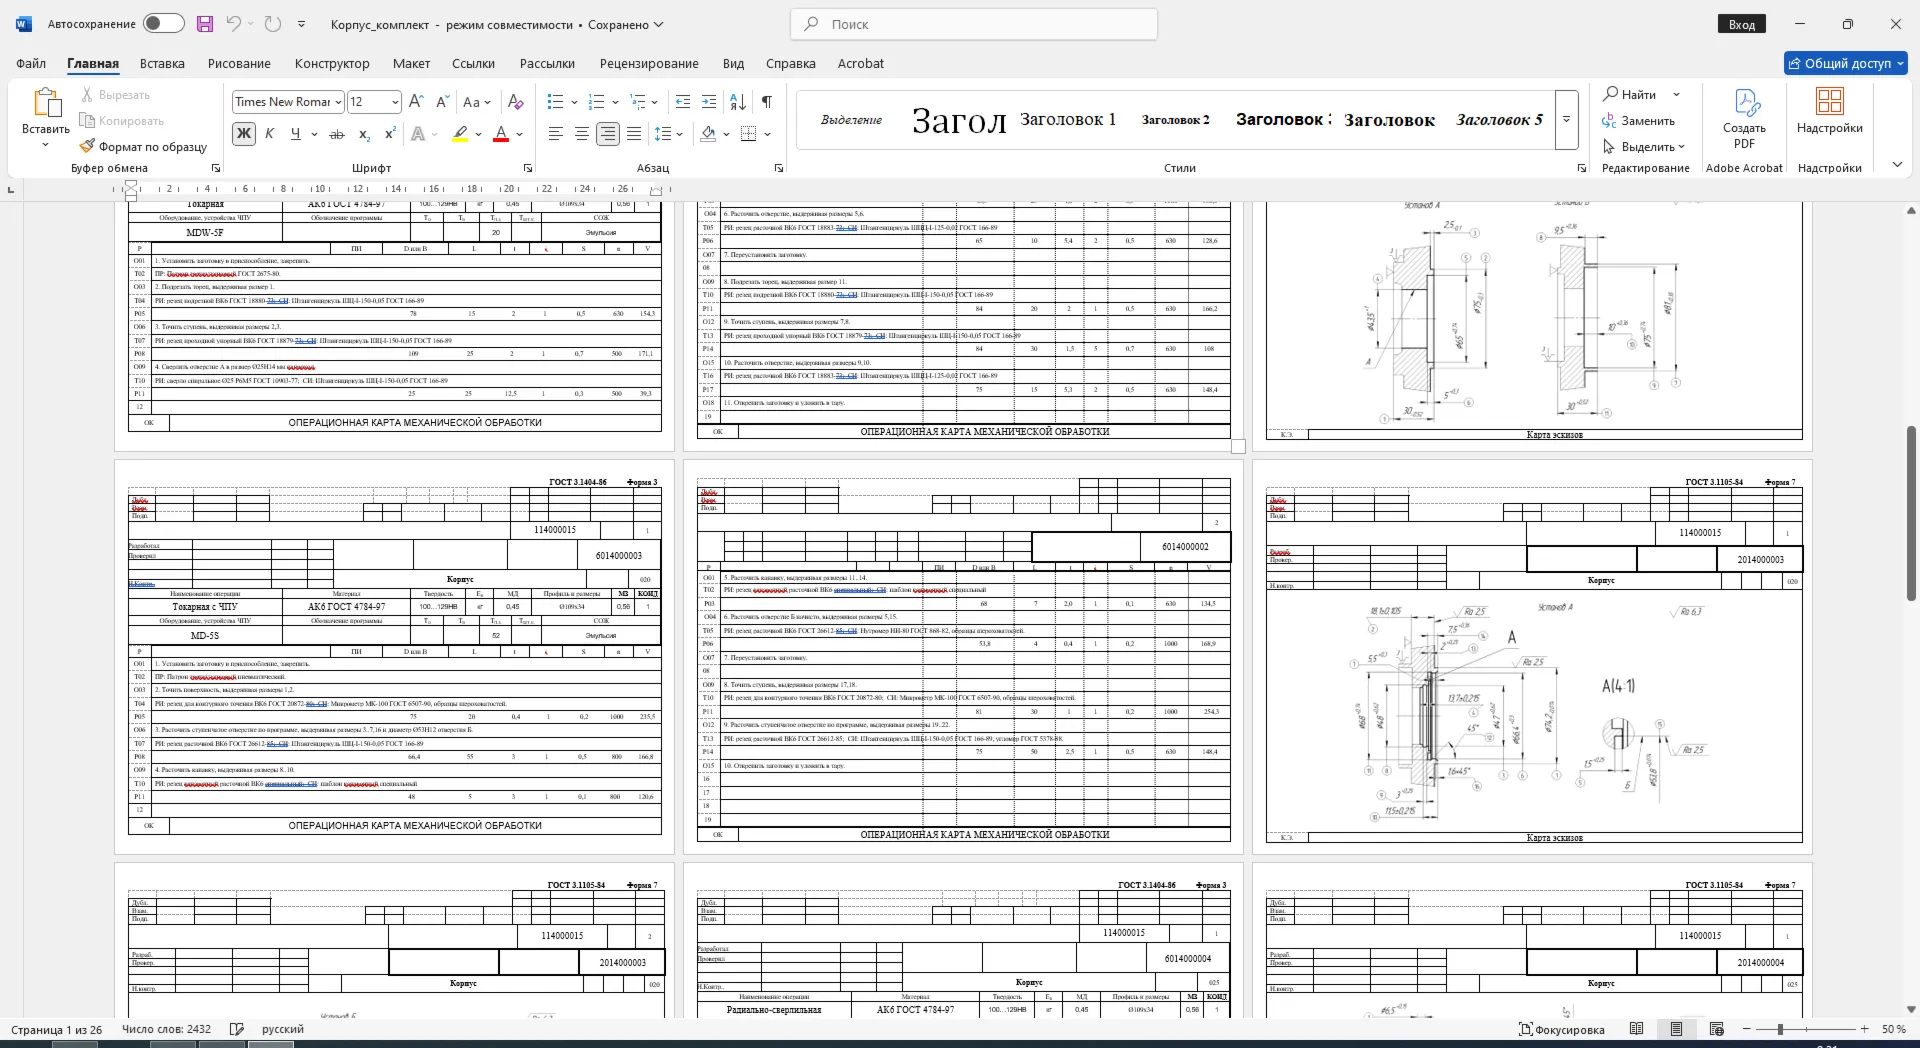
Task: Click the save diskette icon
Action: (204, 24)
